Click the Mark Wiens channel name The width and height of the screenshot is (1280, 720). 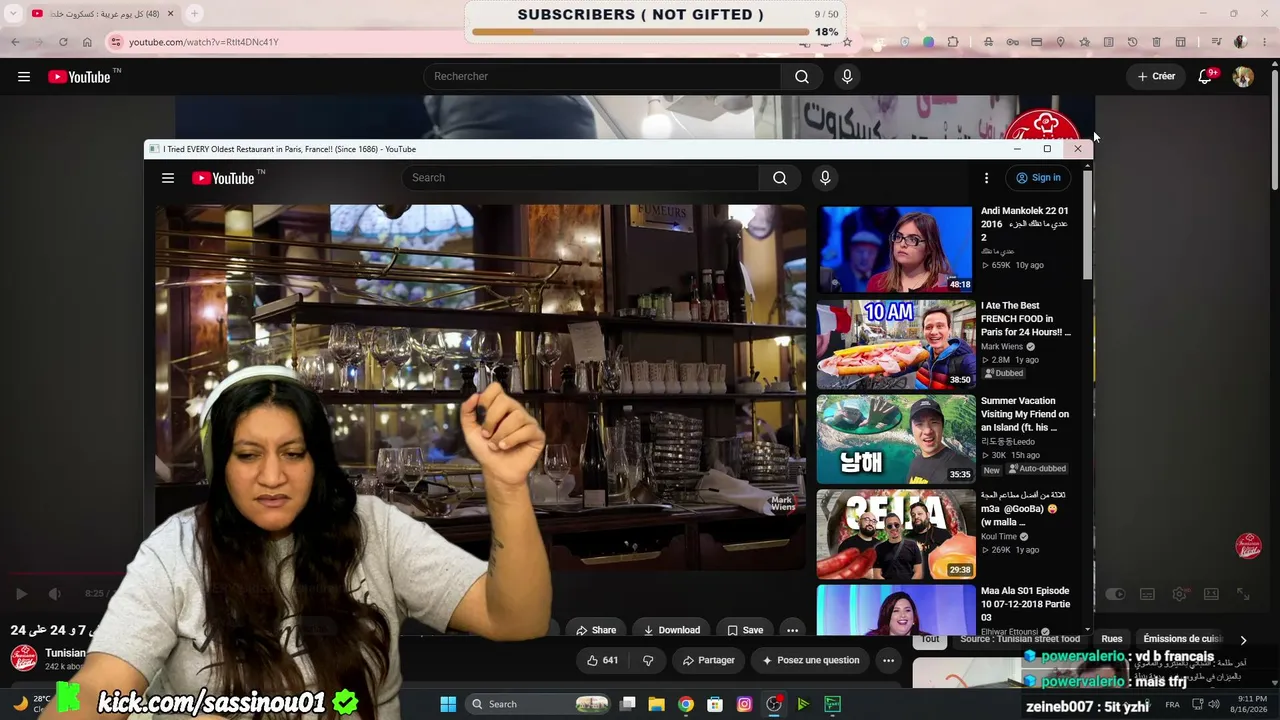[1002, 347]
